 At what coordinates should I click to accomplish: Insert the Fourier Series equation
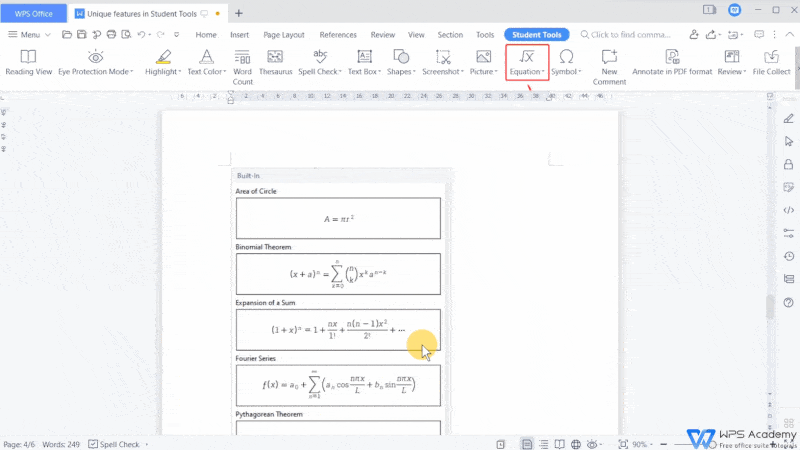point(338,385)
